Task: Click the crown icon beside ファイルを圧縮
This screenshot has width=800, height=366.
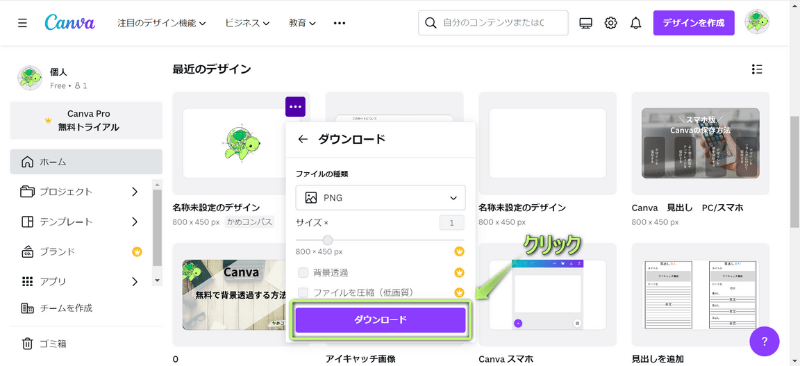Action: pyautogui.click(x=459, y=292)
